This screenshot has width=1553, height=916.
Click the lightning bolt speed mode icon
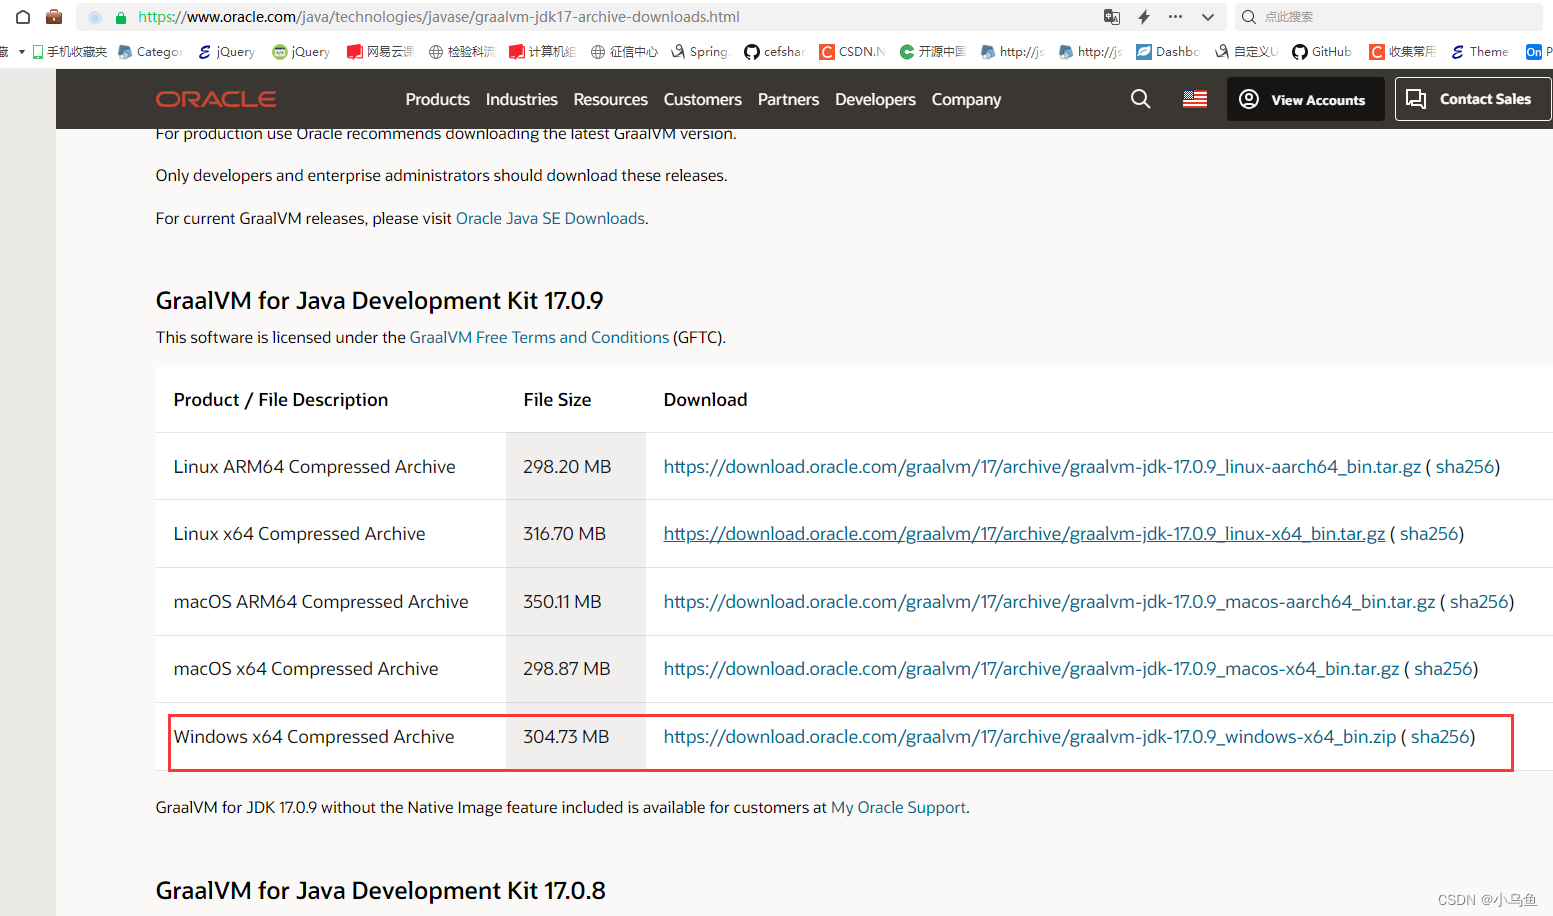click(1144, 17)
